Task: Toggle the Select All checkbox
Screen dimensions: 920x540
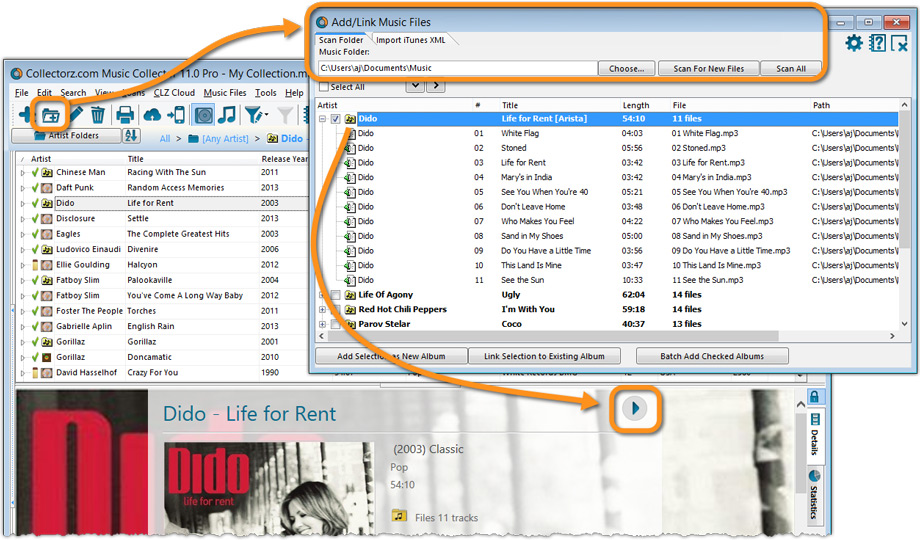Action: [322, 87]
